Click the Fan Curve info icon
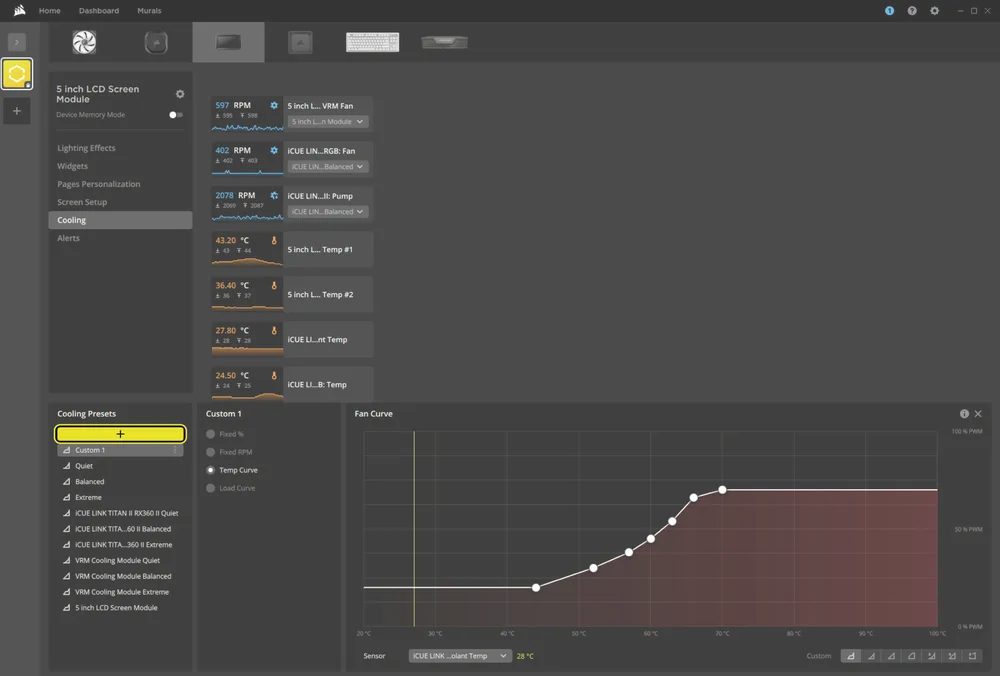Image resolution: width=1000 pixels, height=676 pixels. (964, 414)
